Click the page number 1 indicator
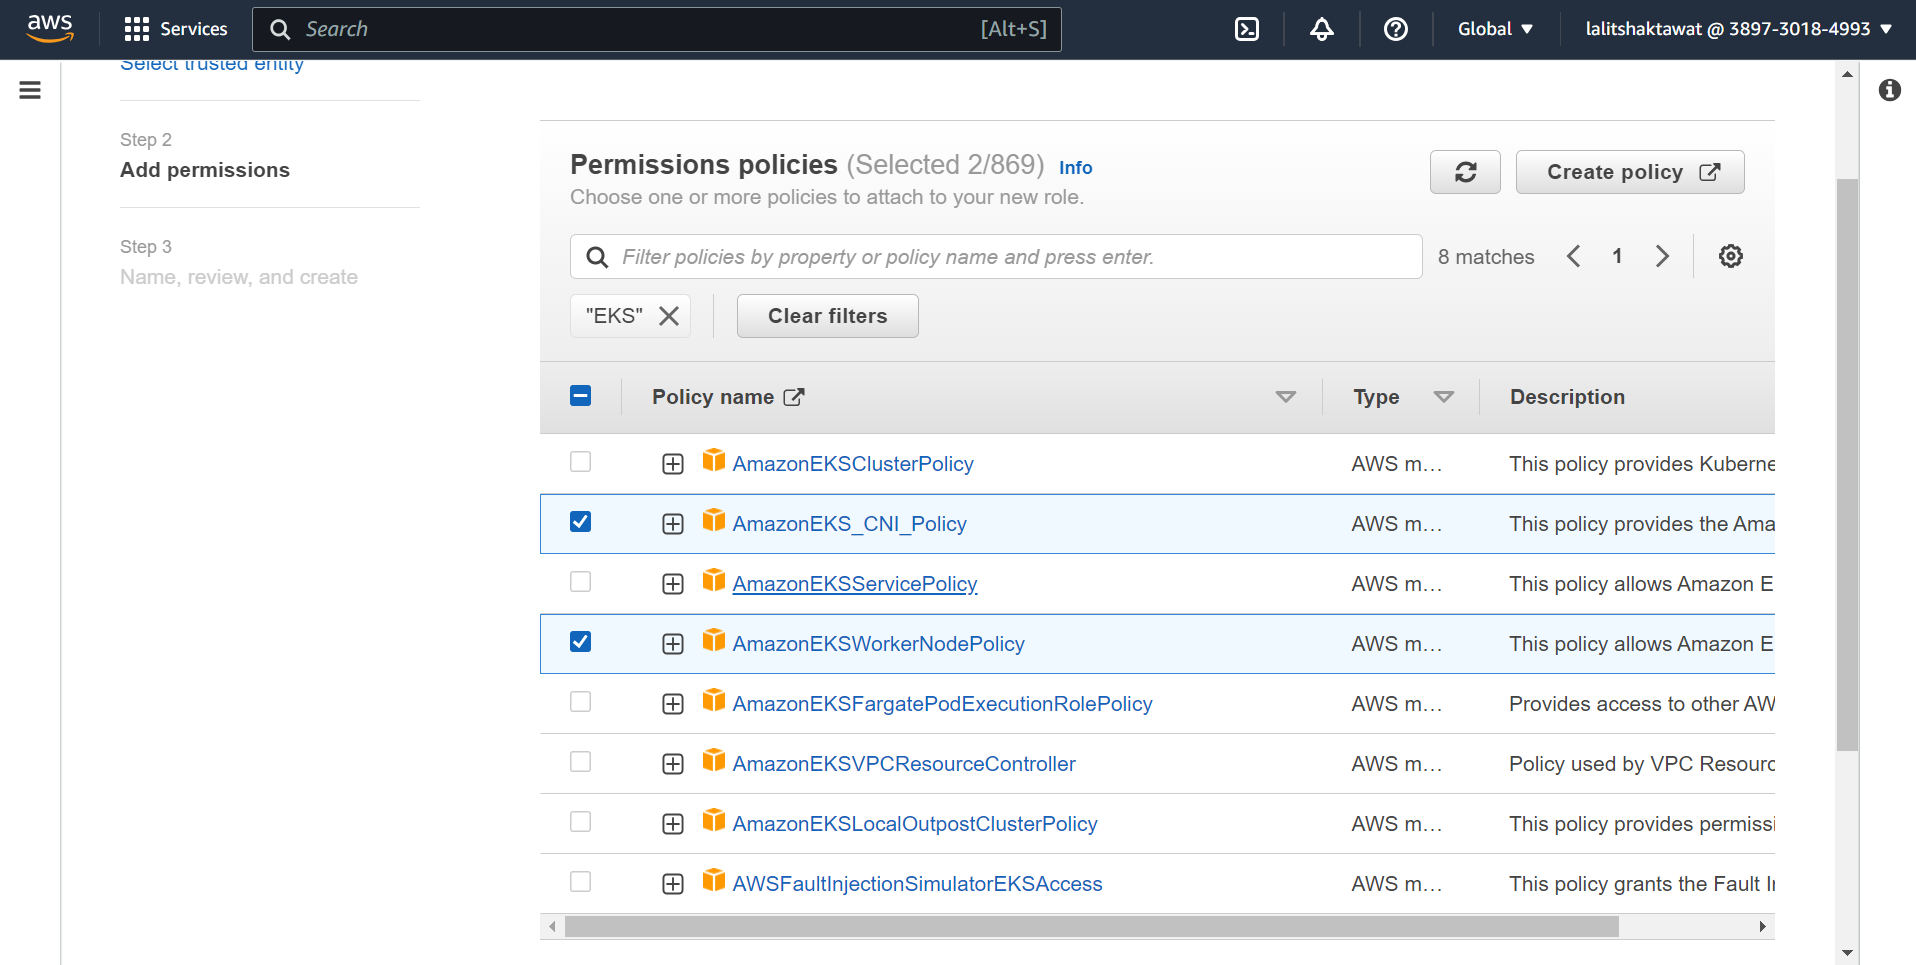 point(1617,256)
